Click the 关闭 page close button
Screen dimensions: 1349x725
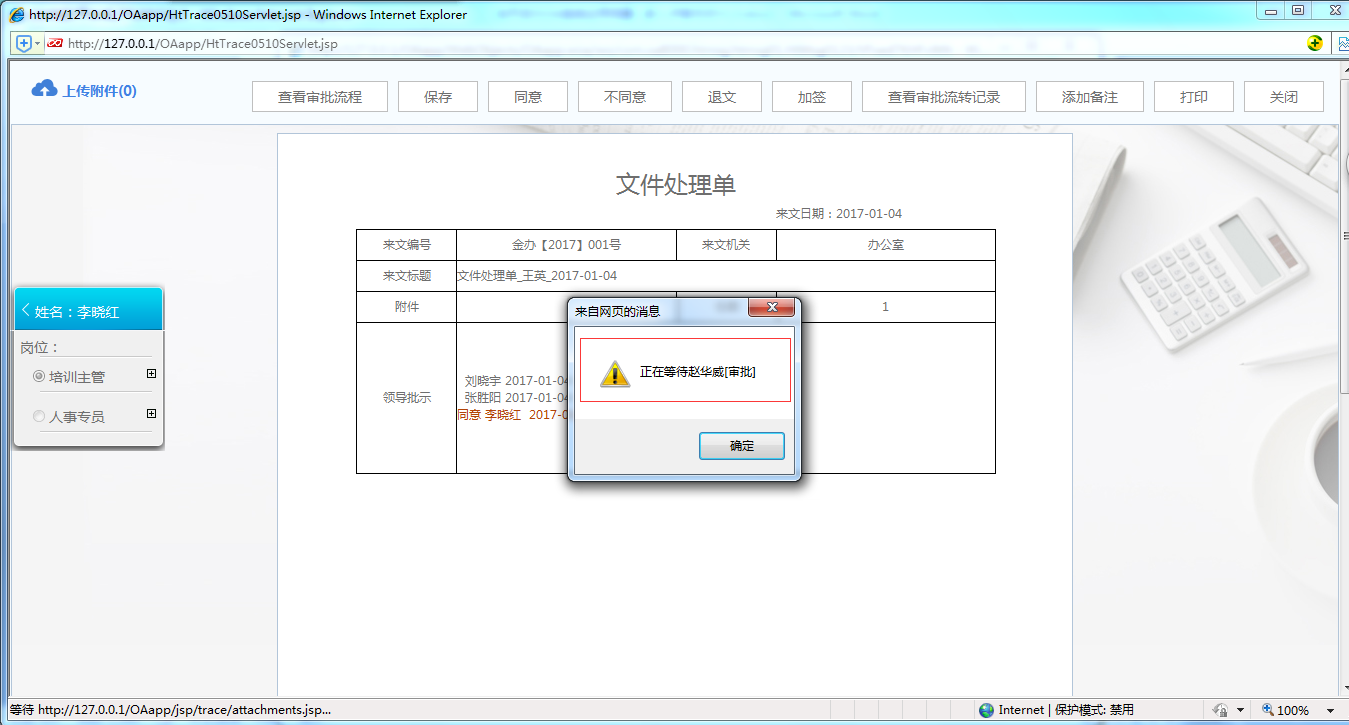point(1284,97)
